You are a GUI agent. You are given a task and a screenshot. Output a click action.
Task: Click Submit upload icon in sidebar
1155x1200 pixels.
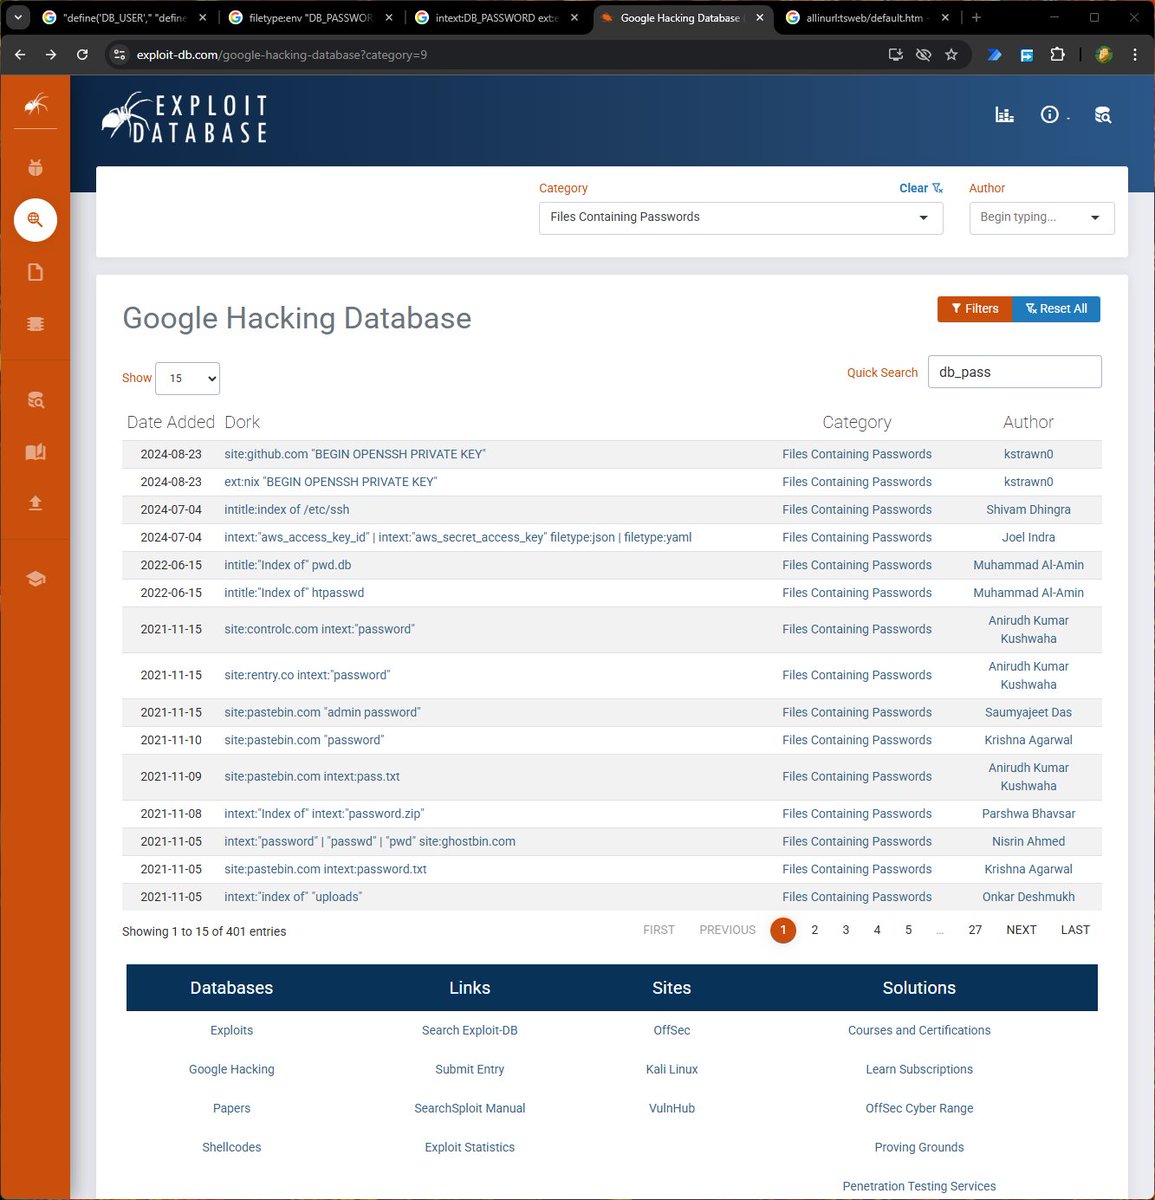point(35,503)
